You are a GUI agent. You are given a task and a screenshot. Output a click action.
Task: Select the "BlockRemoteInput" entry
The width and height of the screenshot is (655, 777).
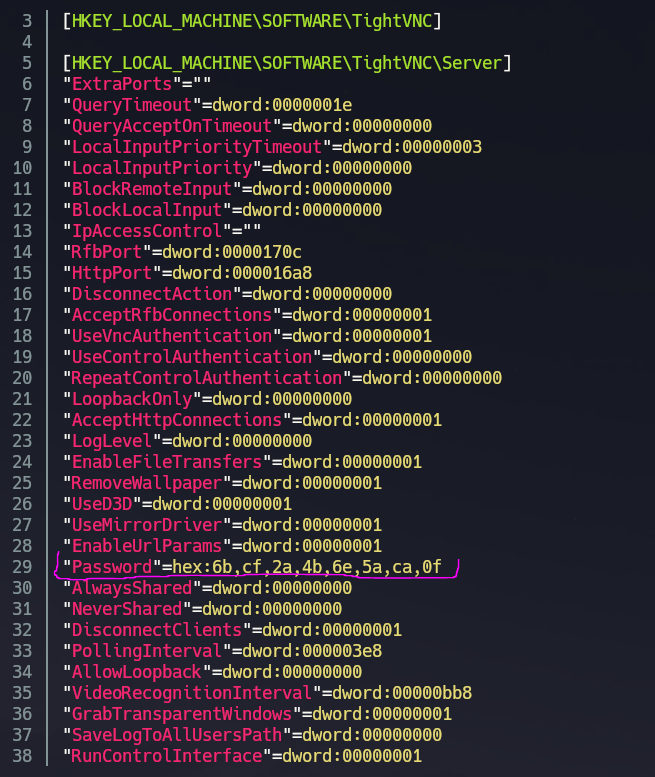pos(227,189)
